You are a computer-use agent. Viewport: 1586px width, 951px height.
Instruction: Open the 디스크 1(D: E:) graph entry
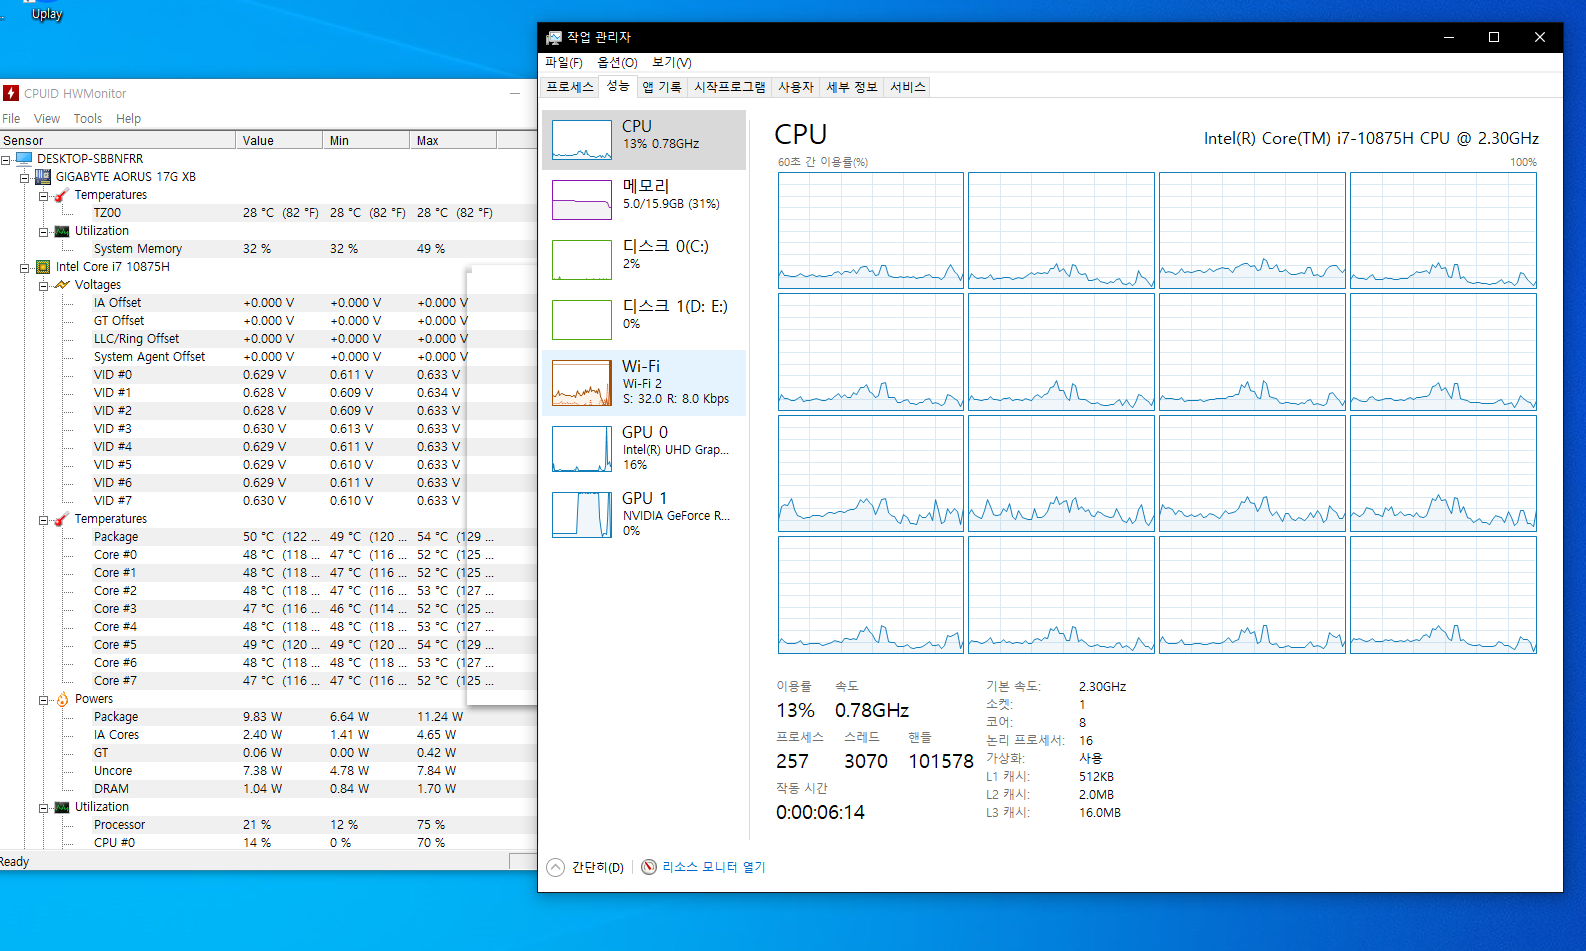pos(644,320)
